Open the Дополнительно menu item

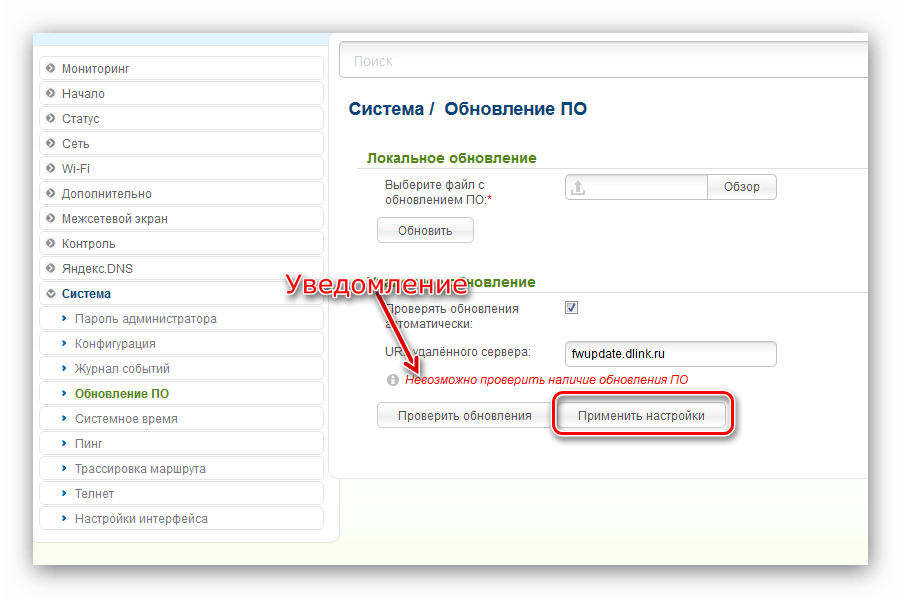[181, 193]
